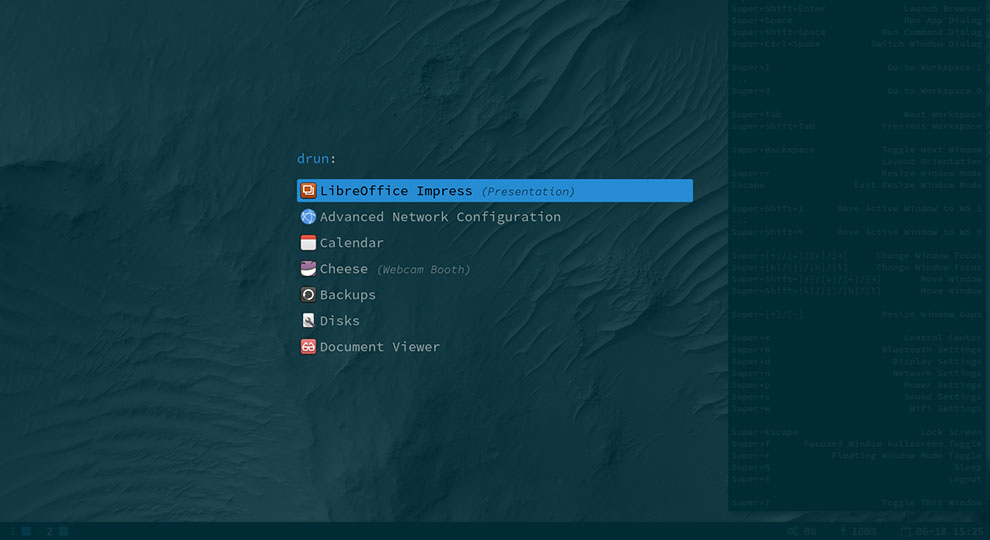Choose the Cheese entry name

click(x=343, y=268)
